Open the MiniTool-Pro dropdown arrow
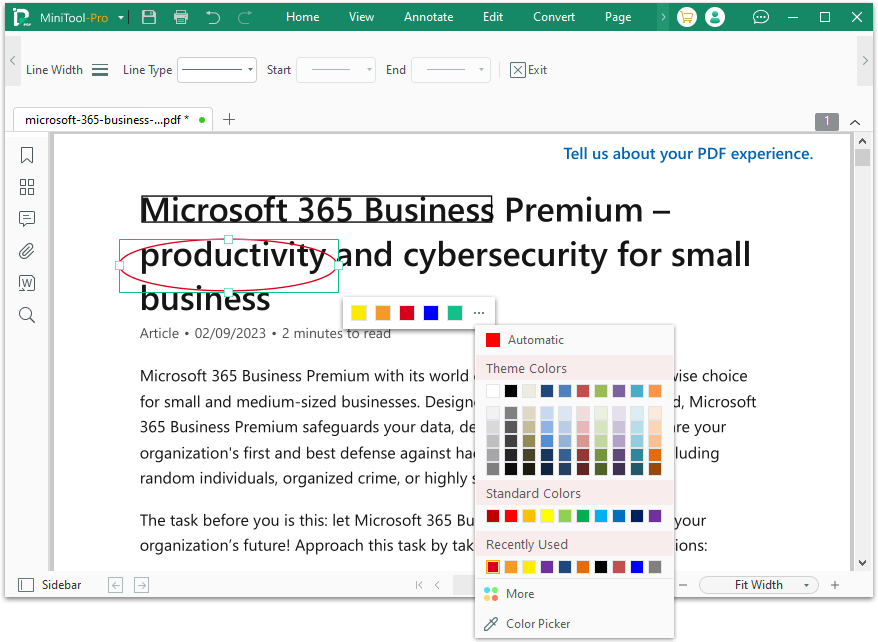878x642 pixels. pos(121,18)
